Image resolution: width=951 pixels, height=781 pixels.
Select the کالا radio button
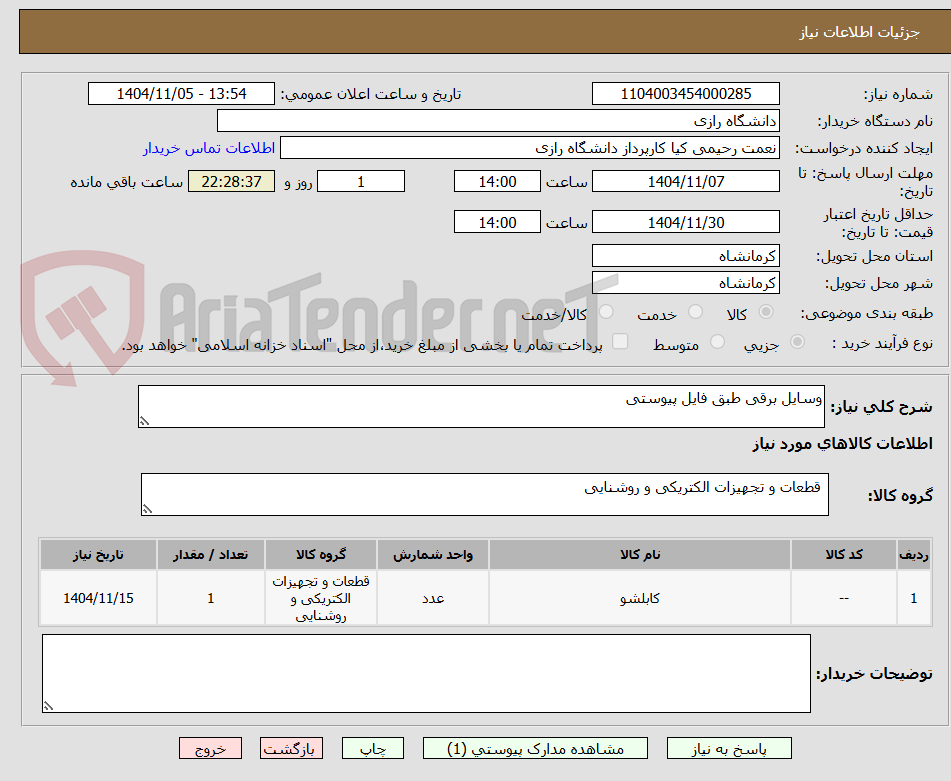coord(766,312)
